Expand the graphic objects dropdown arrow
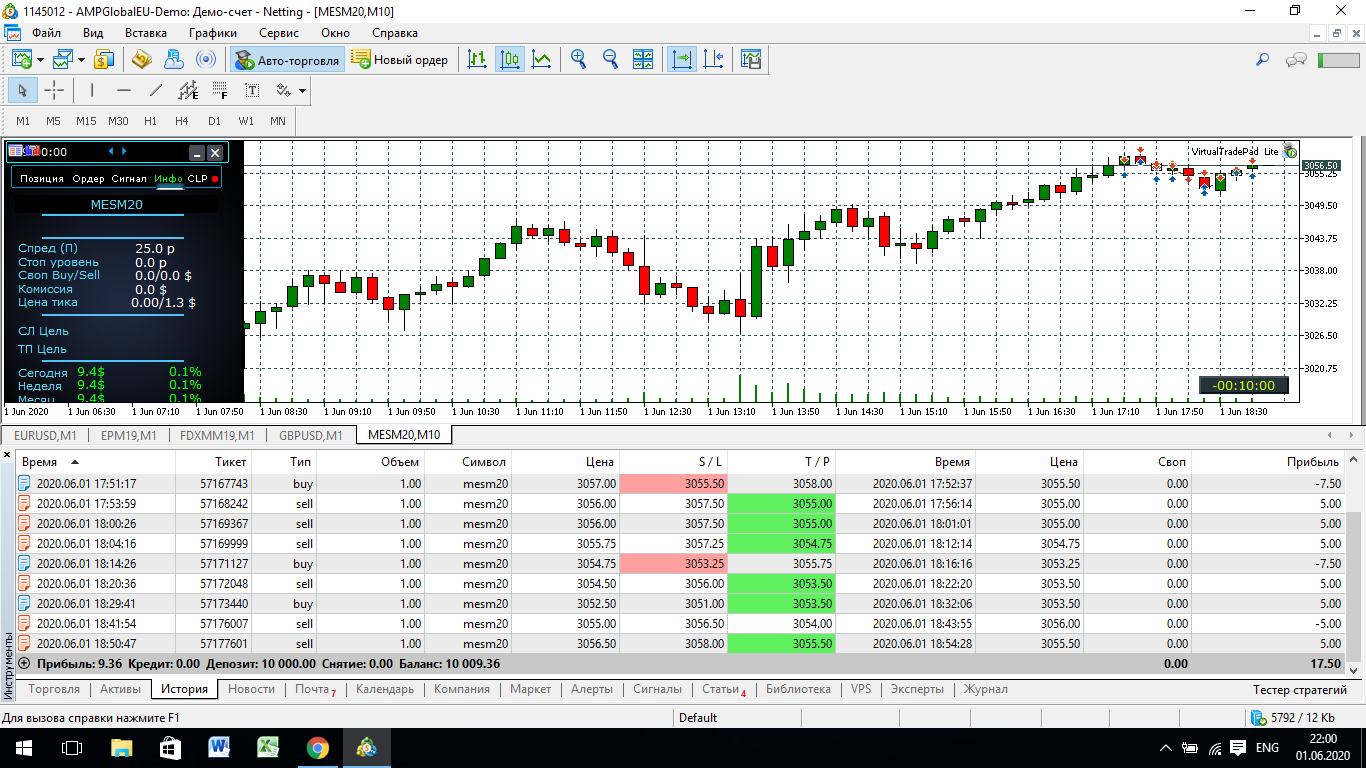Image resolution: width=1366 pixels, height=768 pixels. 302,91
